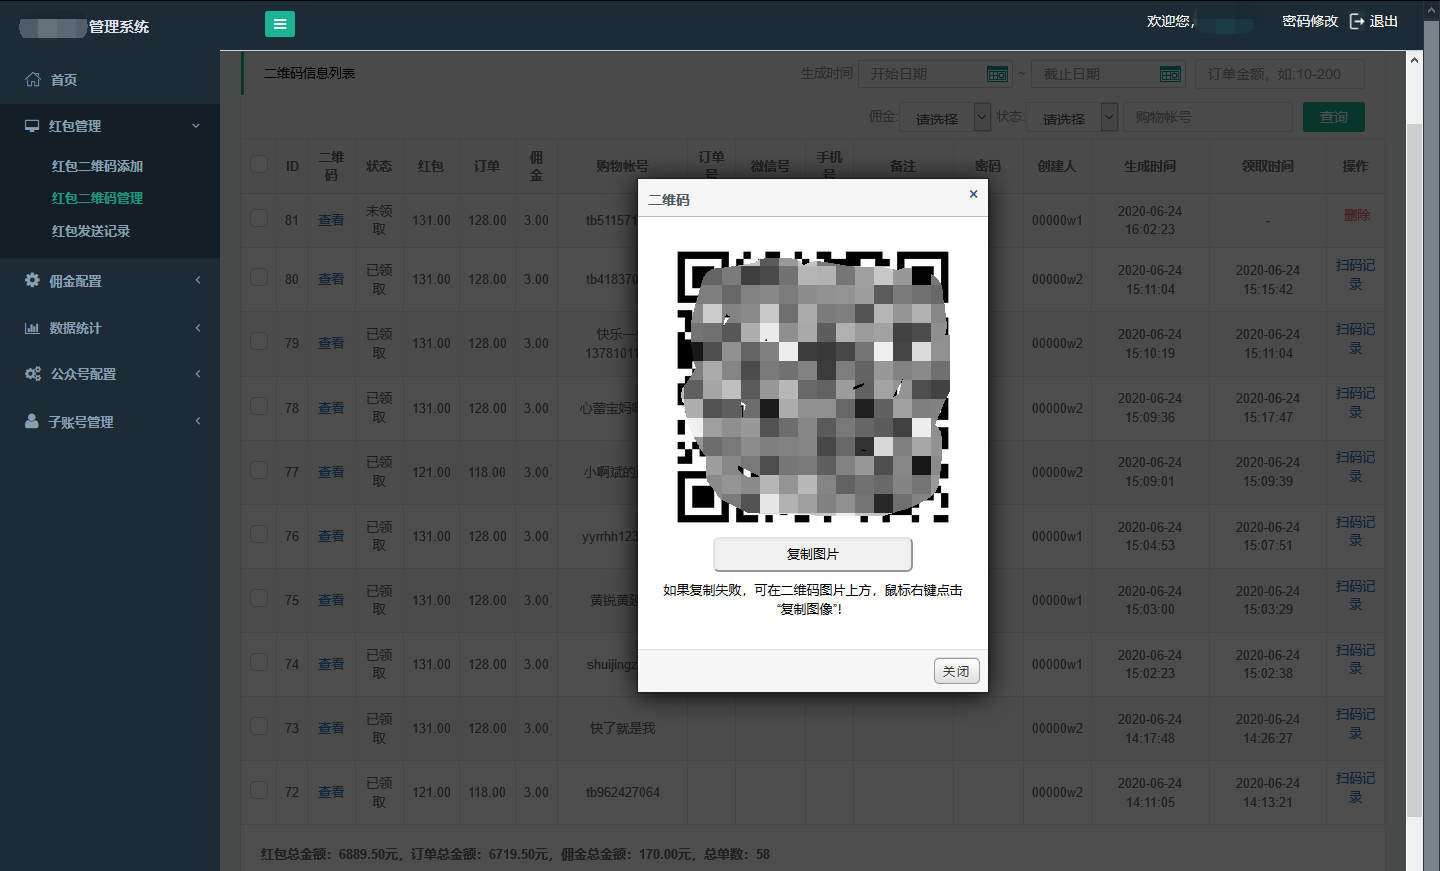
Task: Click the 购物帐号 input field
Action: click(x=1208, y=117)
